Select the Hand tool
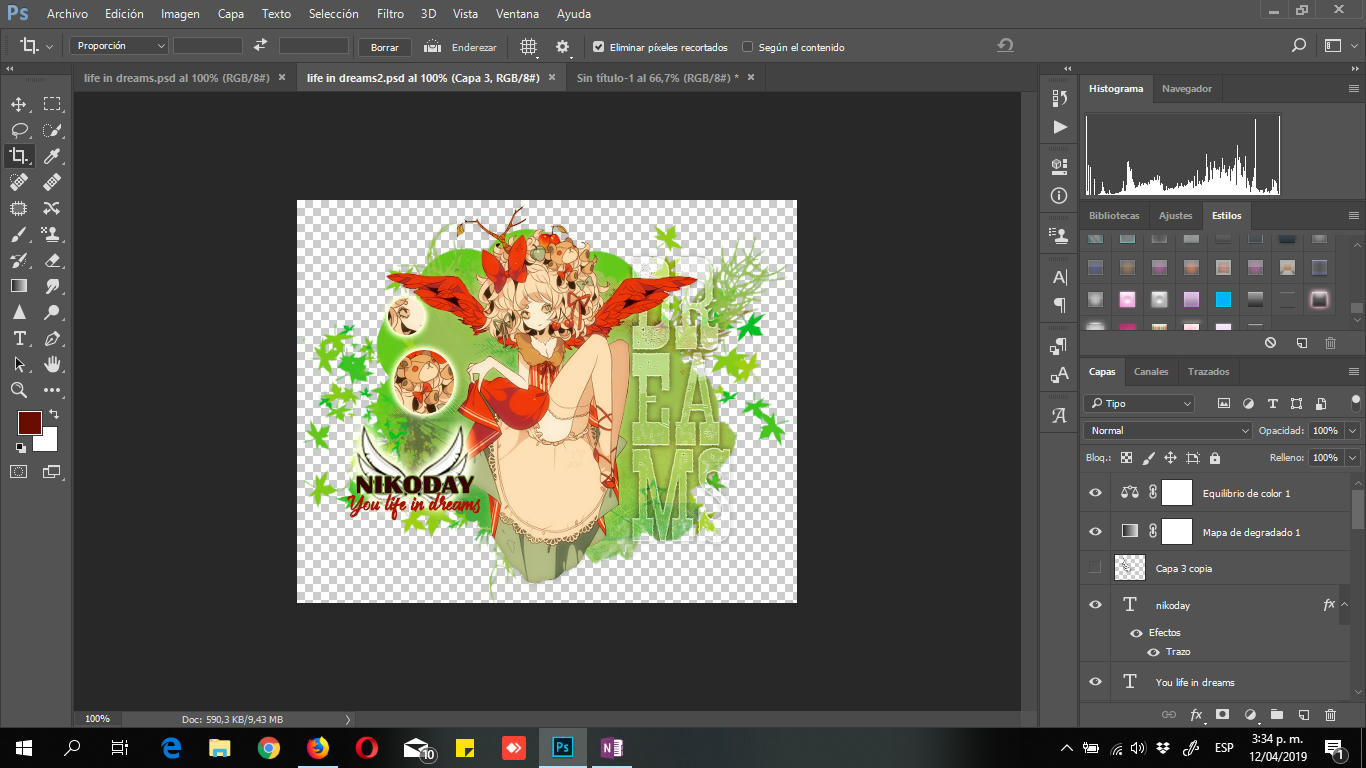The image size is (1366, 768). pyautogui.click(x=52, y=364)
